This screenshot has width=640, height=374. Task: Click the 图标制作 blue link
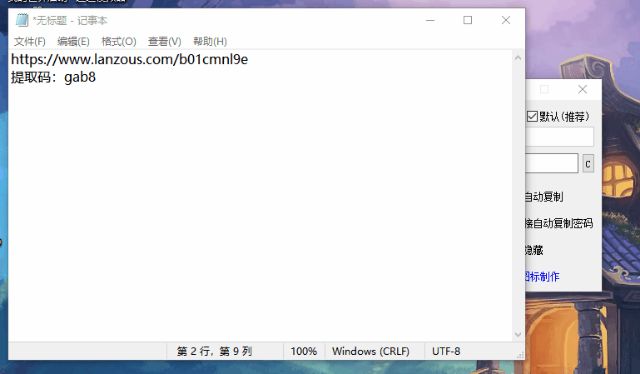point(542,276)
